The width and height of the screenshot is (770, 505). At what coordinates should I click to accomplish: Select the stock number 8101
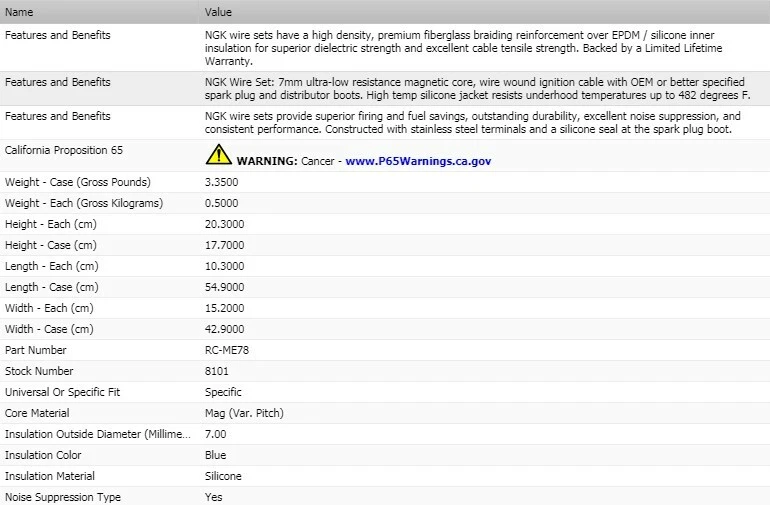pyautogui.click(x=217, y=371)
